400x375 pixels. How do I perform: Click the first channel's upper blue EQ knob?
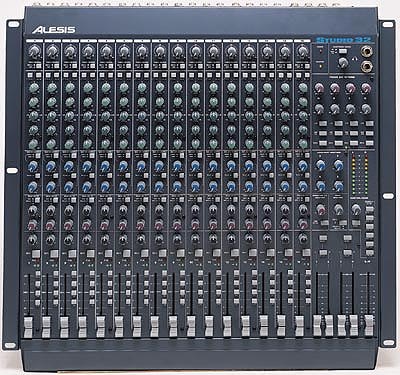33,166
